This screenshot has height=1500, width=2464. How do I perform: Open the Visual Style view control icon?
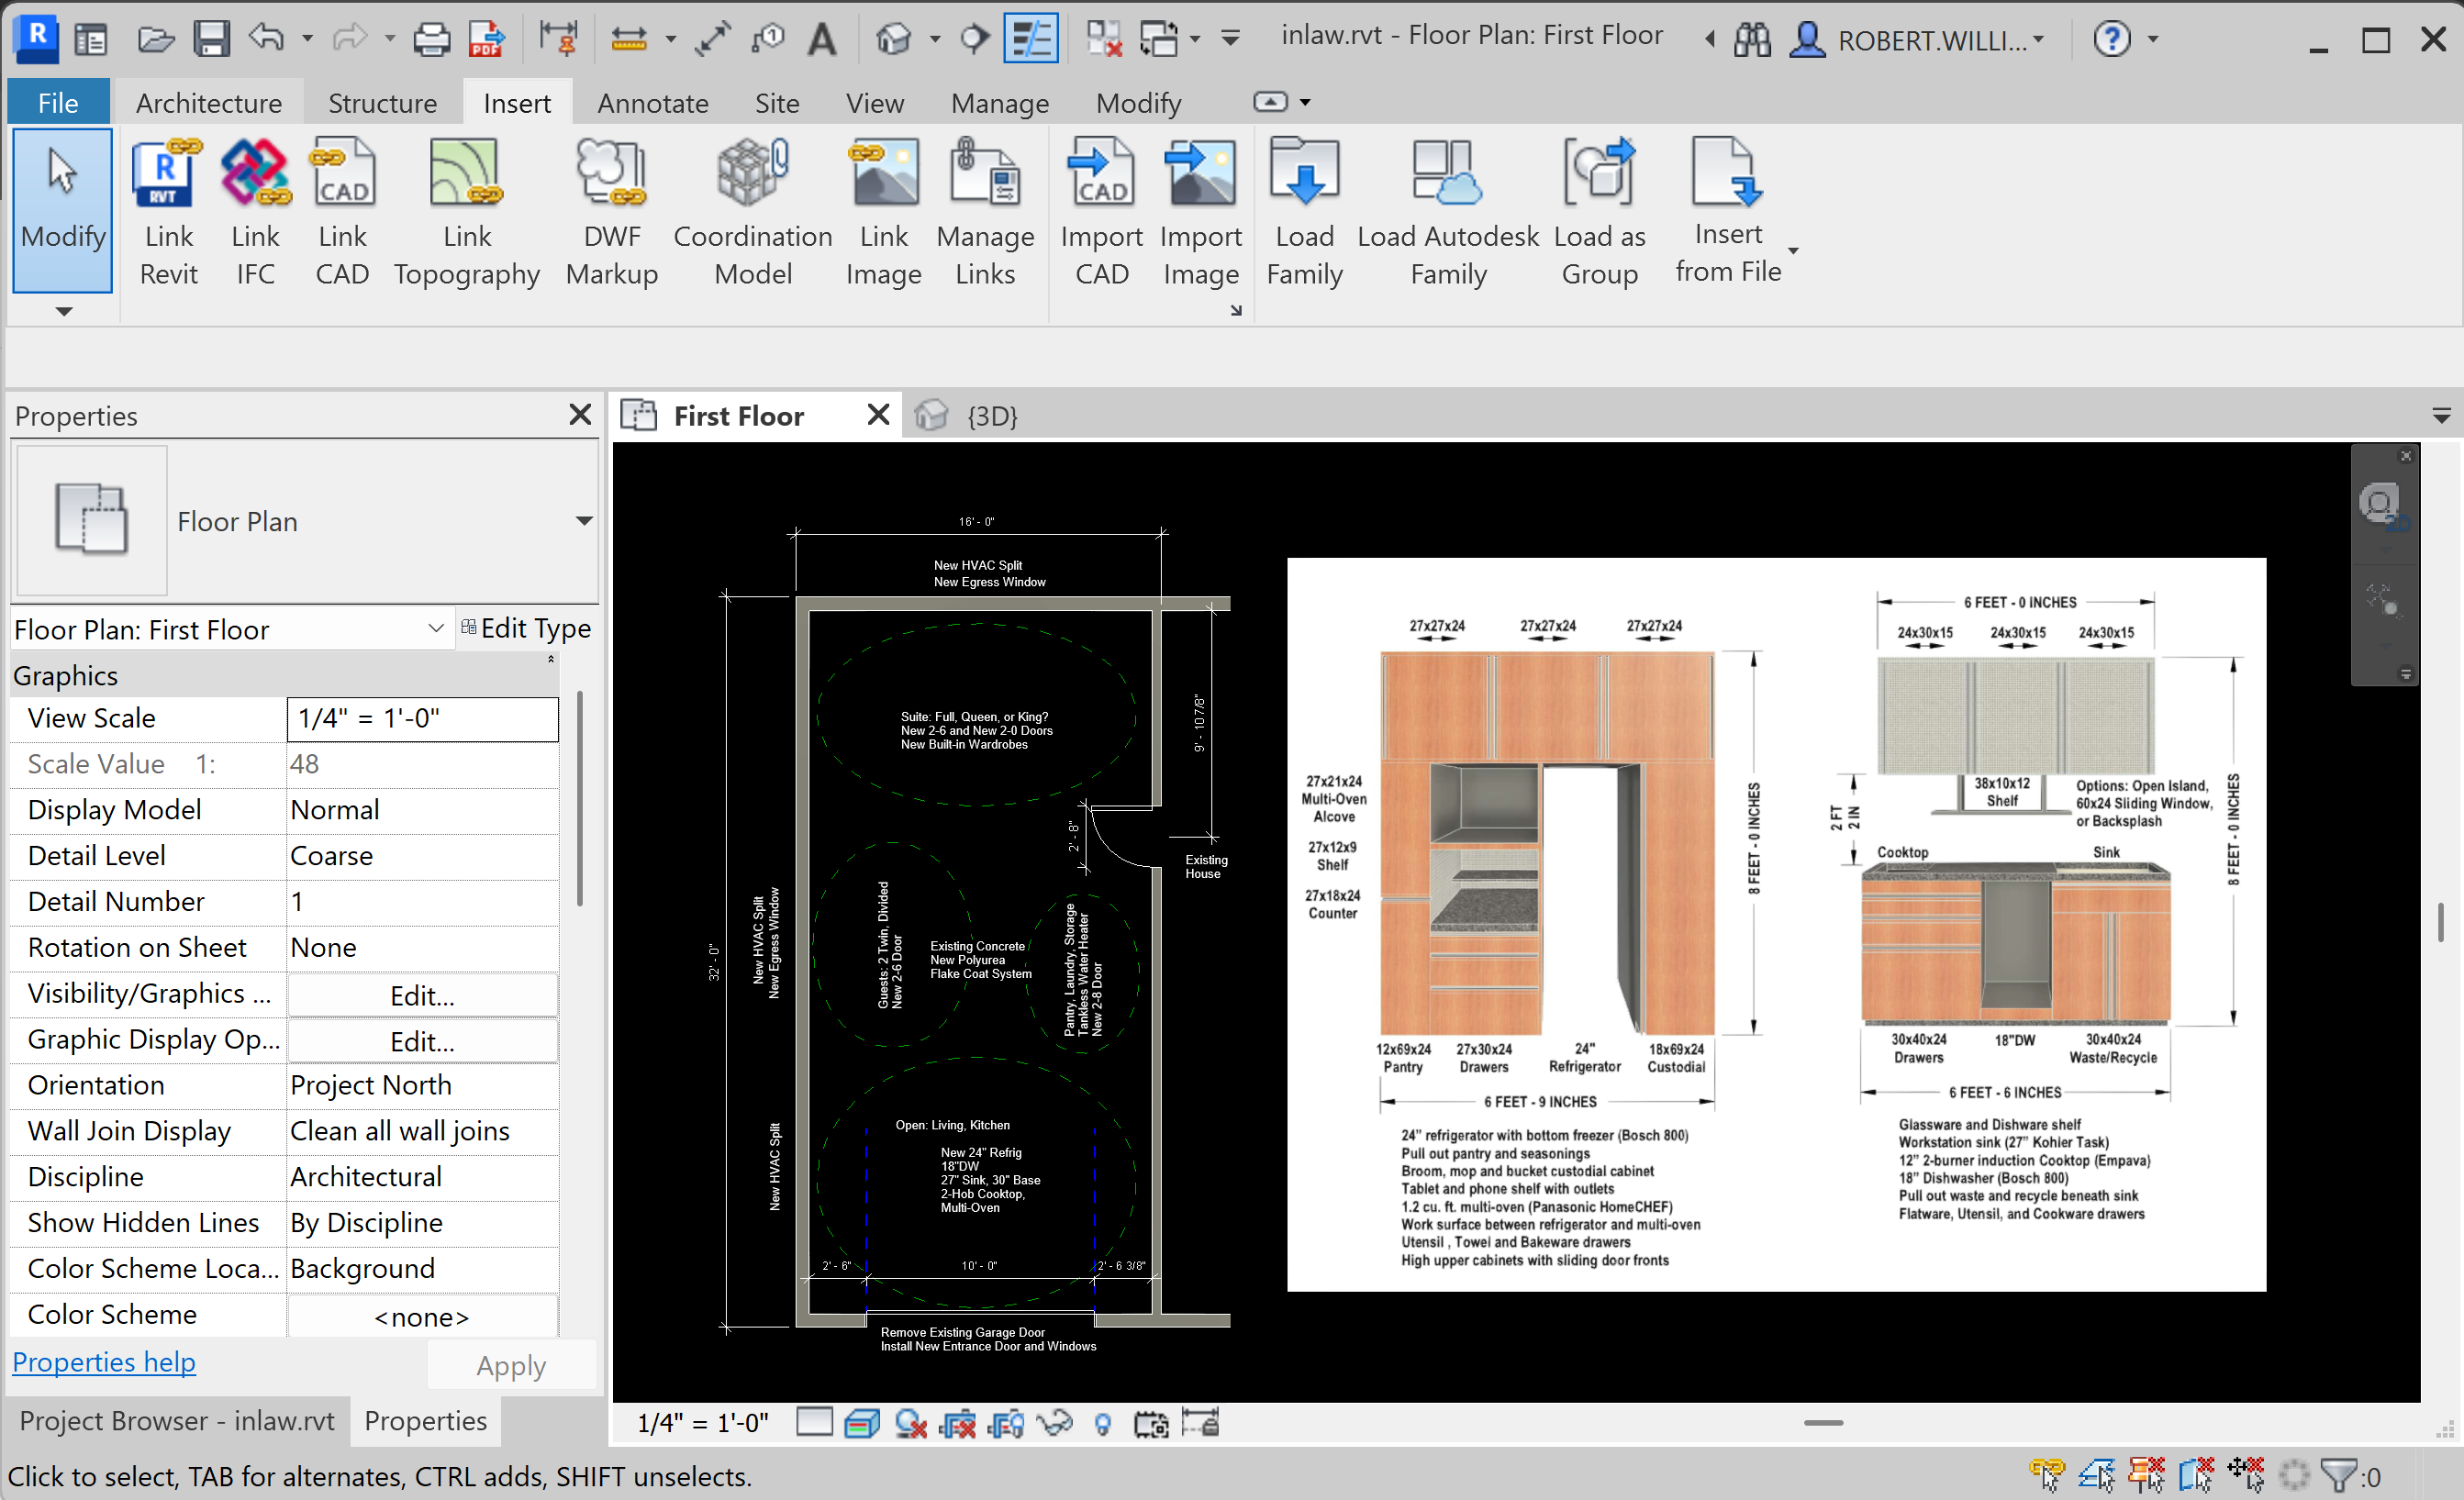click(861, 1423)
